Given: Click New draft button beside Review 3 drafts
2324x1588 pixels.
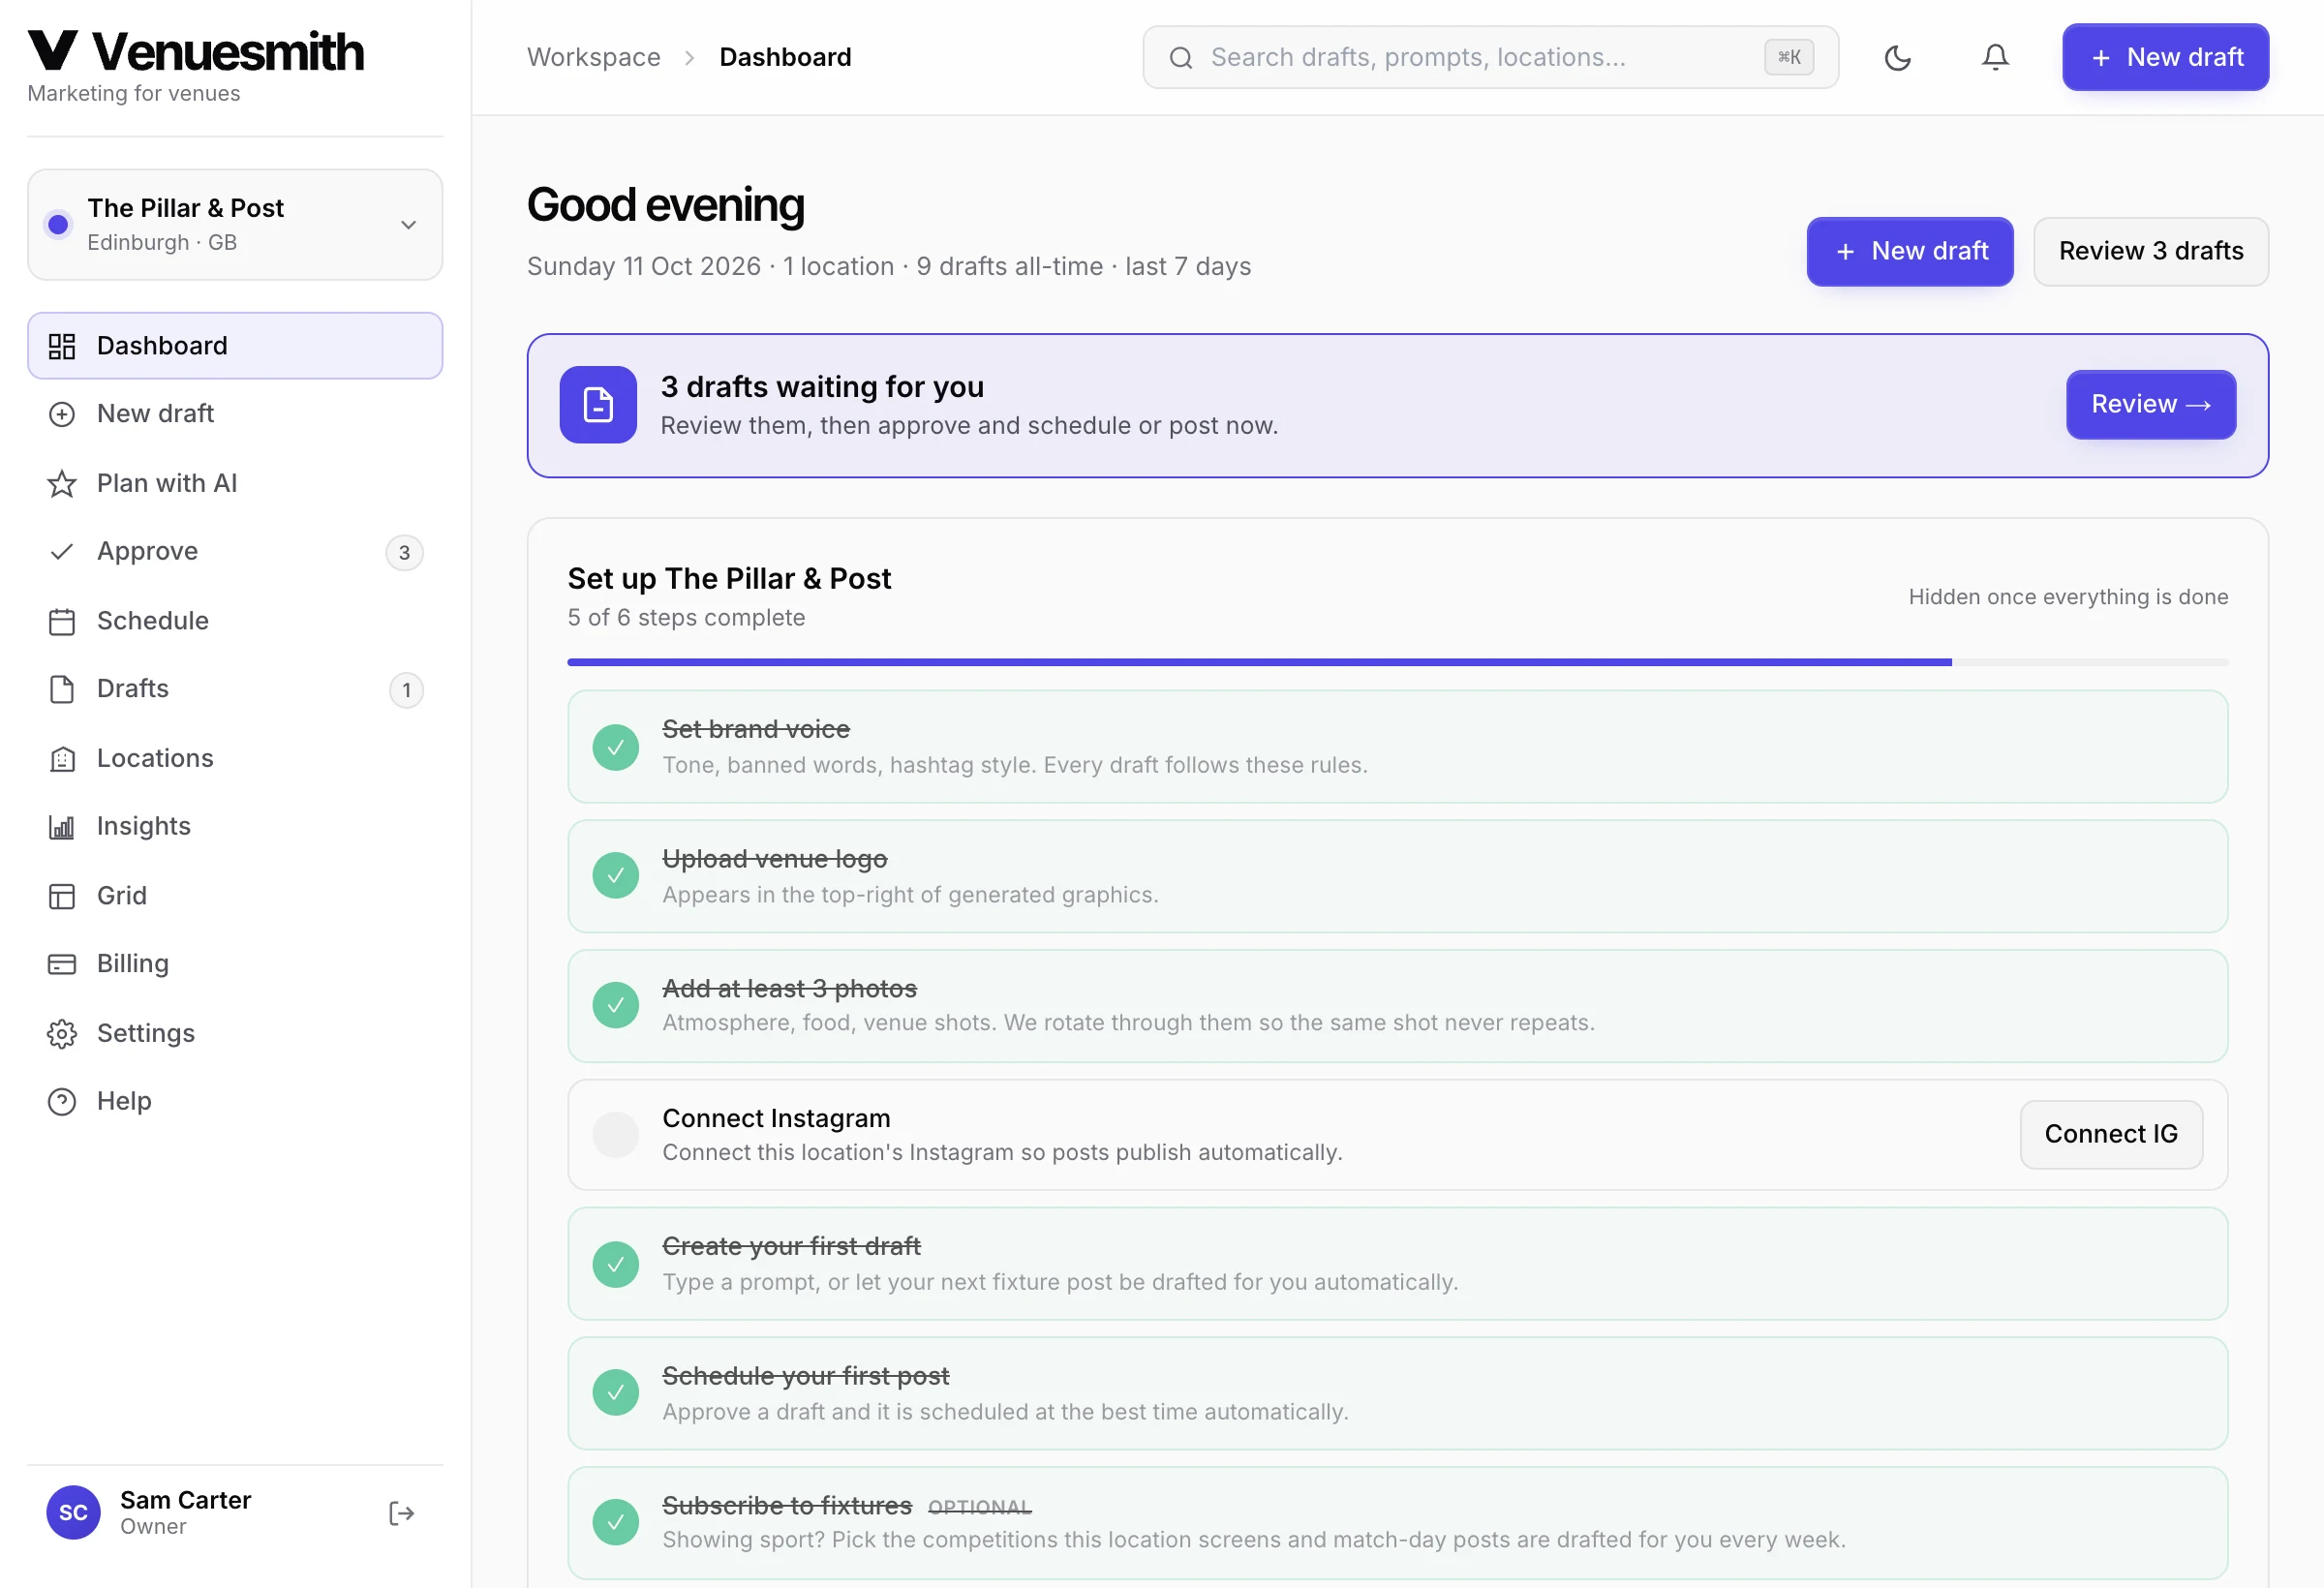Looking at the screenshot, I should click(x=1910, y=251).
